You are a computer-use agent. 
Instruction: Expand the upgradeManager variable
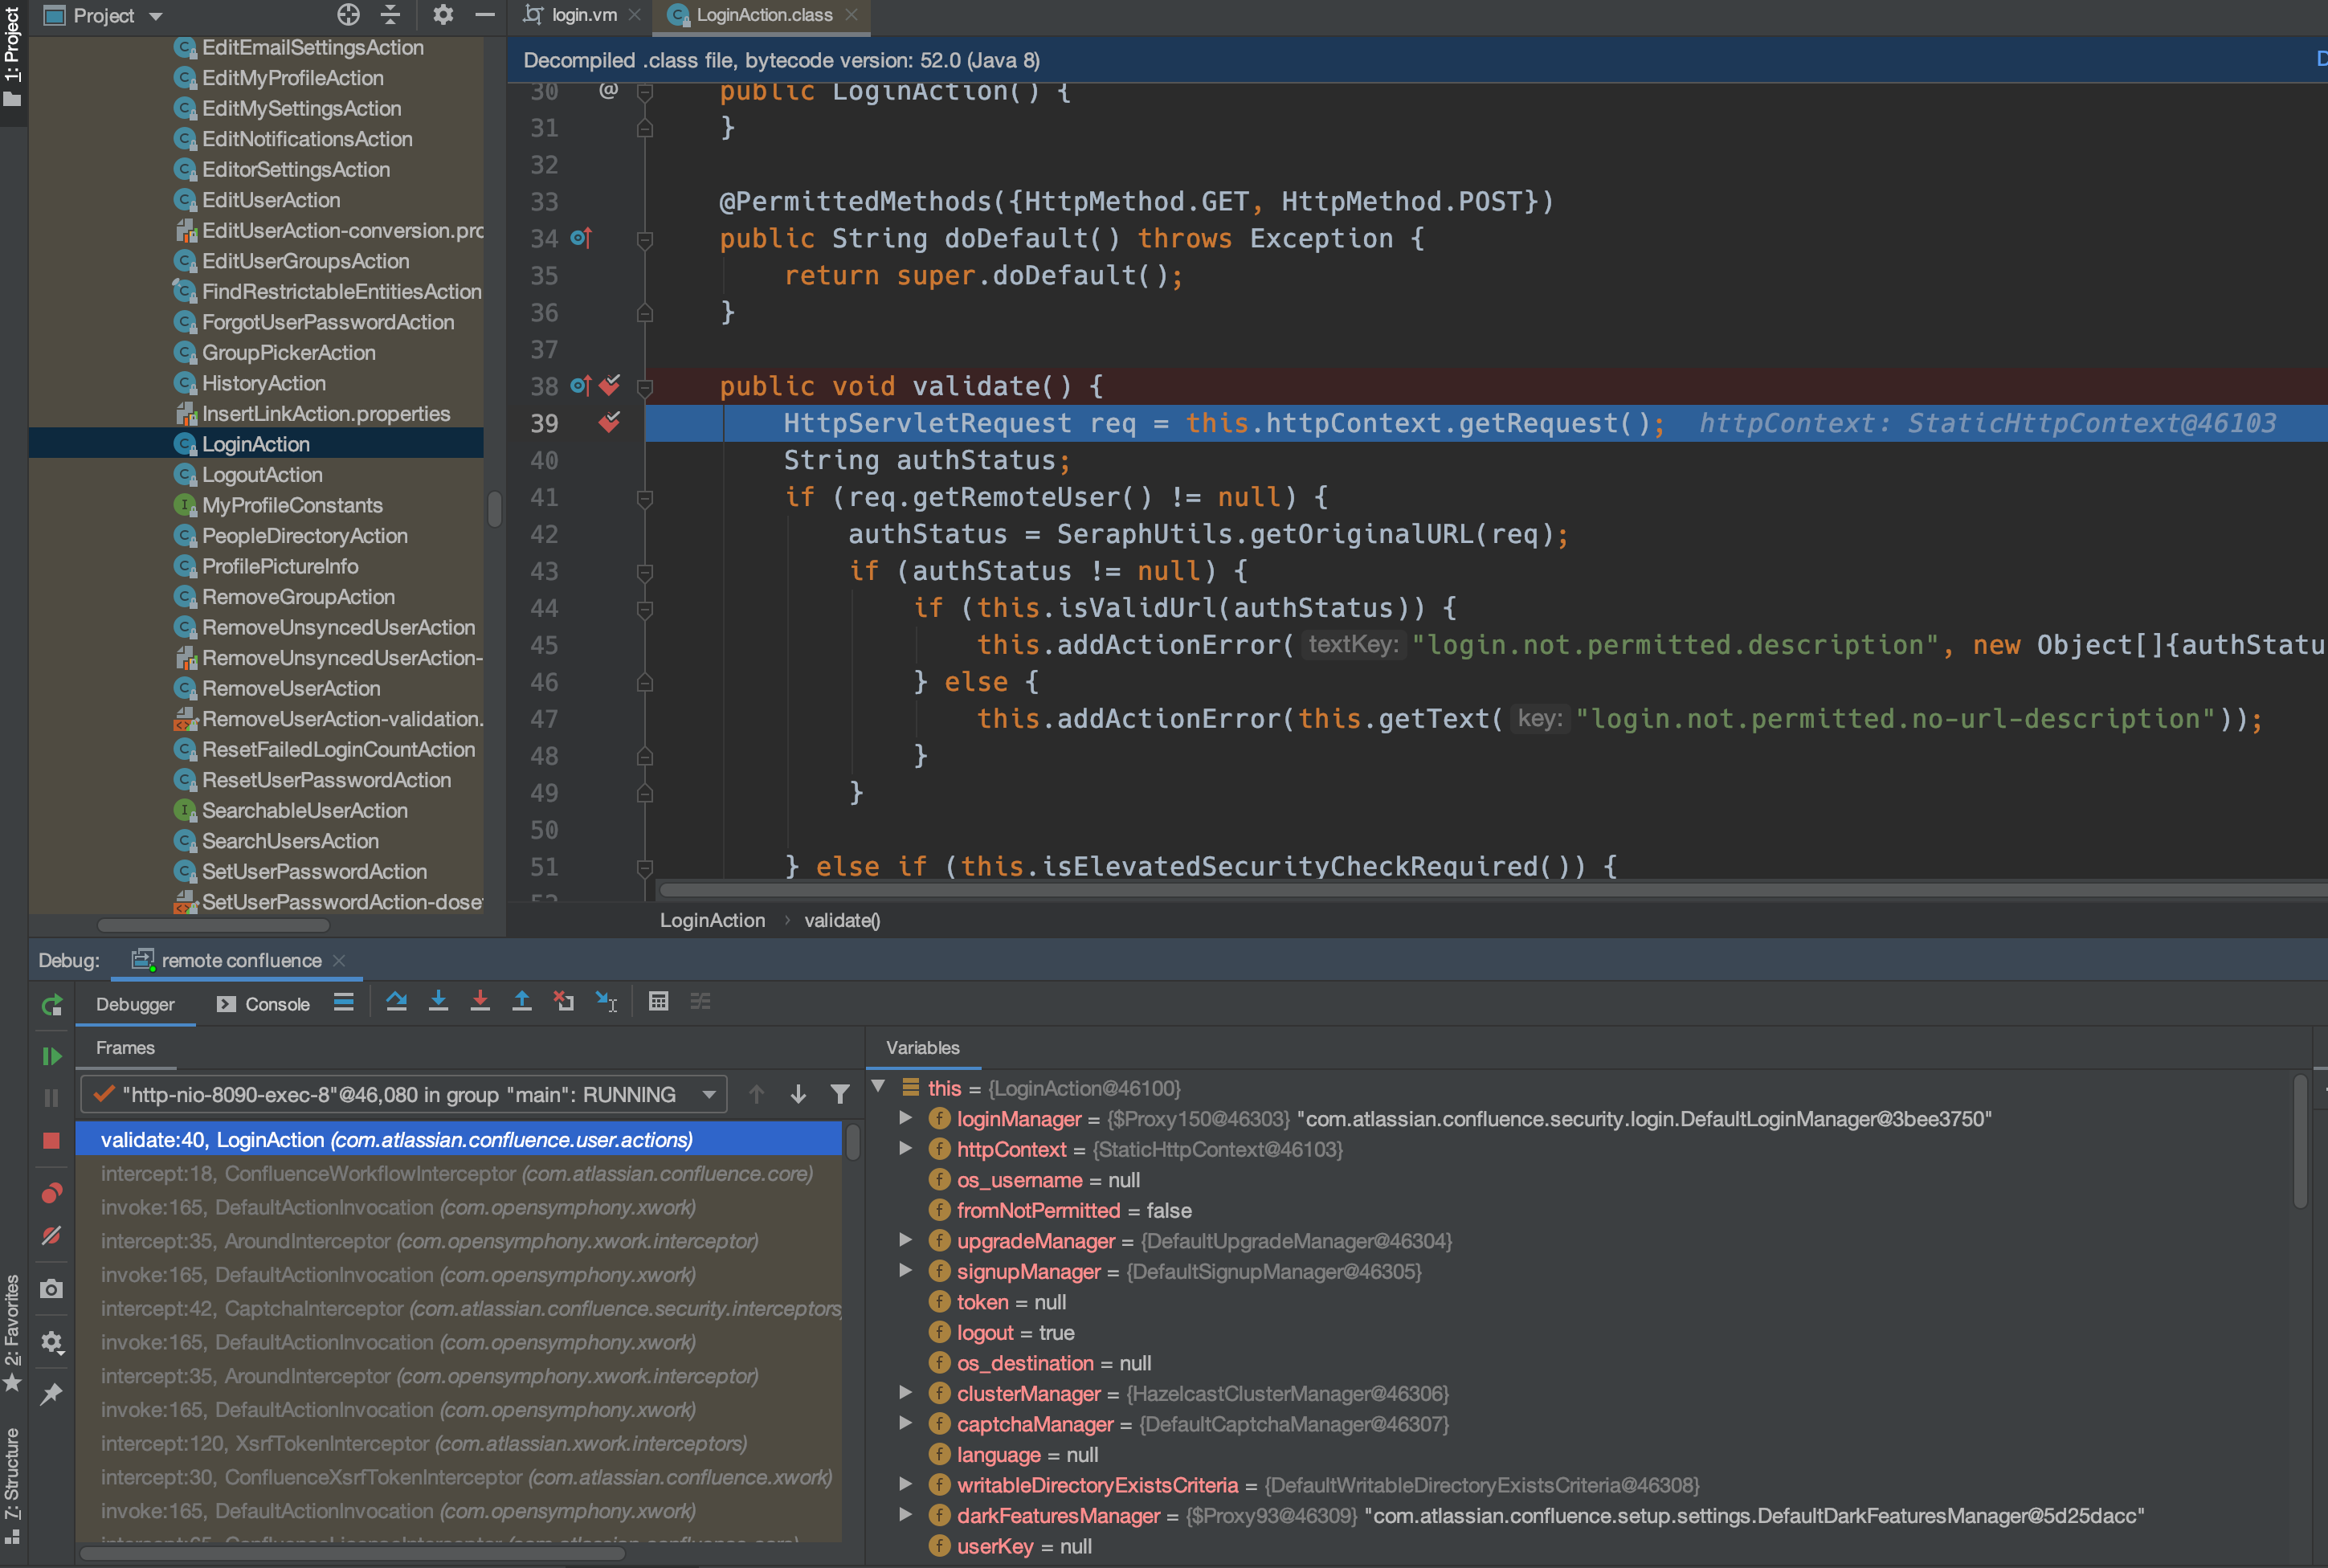(905, 1240)
